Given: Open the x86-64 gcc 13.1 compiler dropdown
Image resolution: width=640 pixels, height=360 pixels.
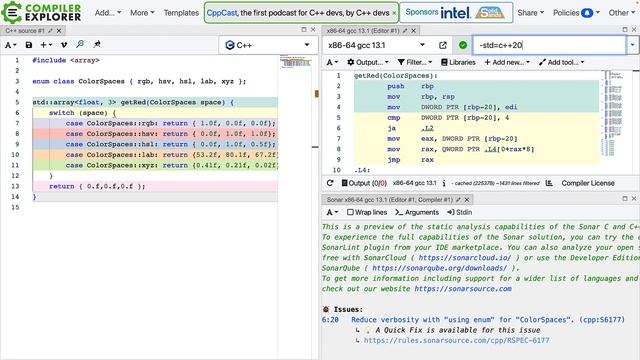Looking at the screenshot, I should coord(376,45).
